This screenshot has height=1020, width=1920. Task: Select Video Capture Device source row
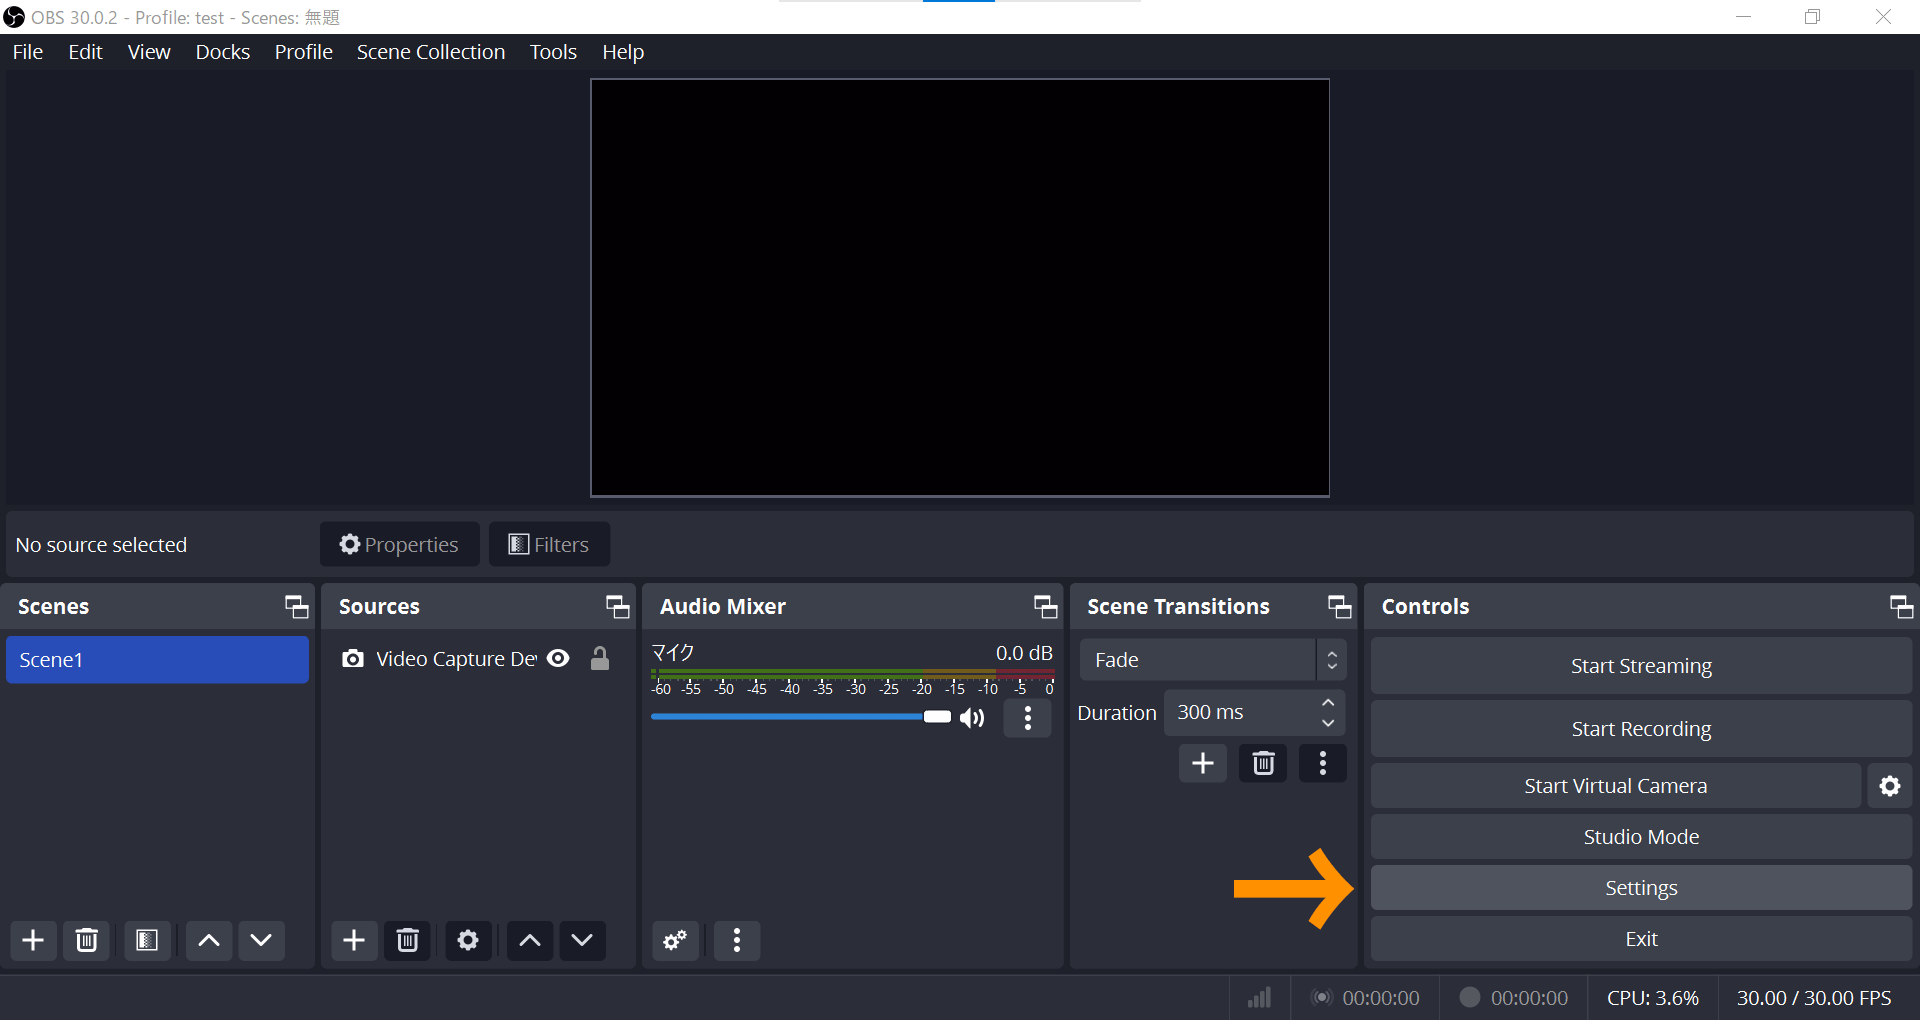[x=478, y=658]
